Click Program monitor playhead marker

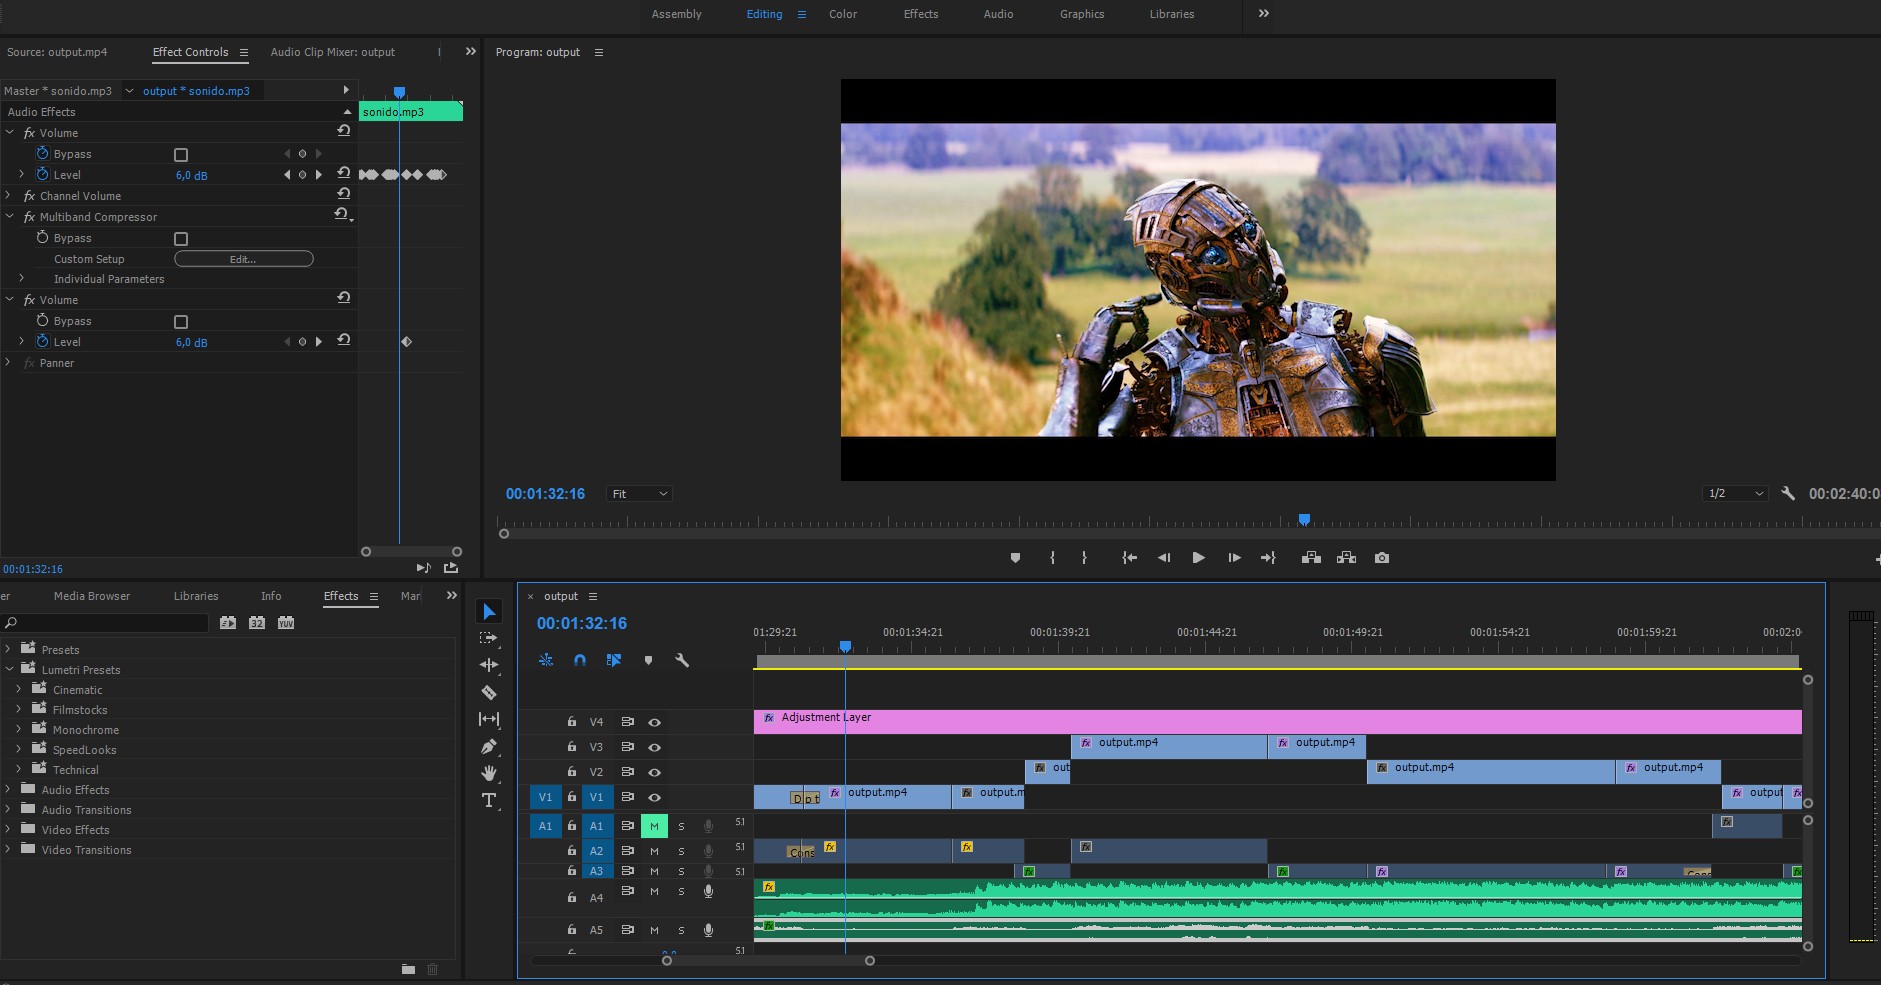click(x=1304, y=519)
